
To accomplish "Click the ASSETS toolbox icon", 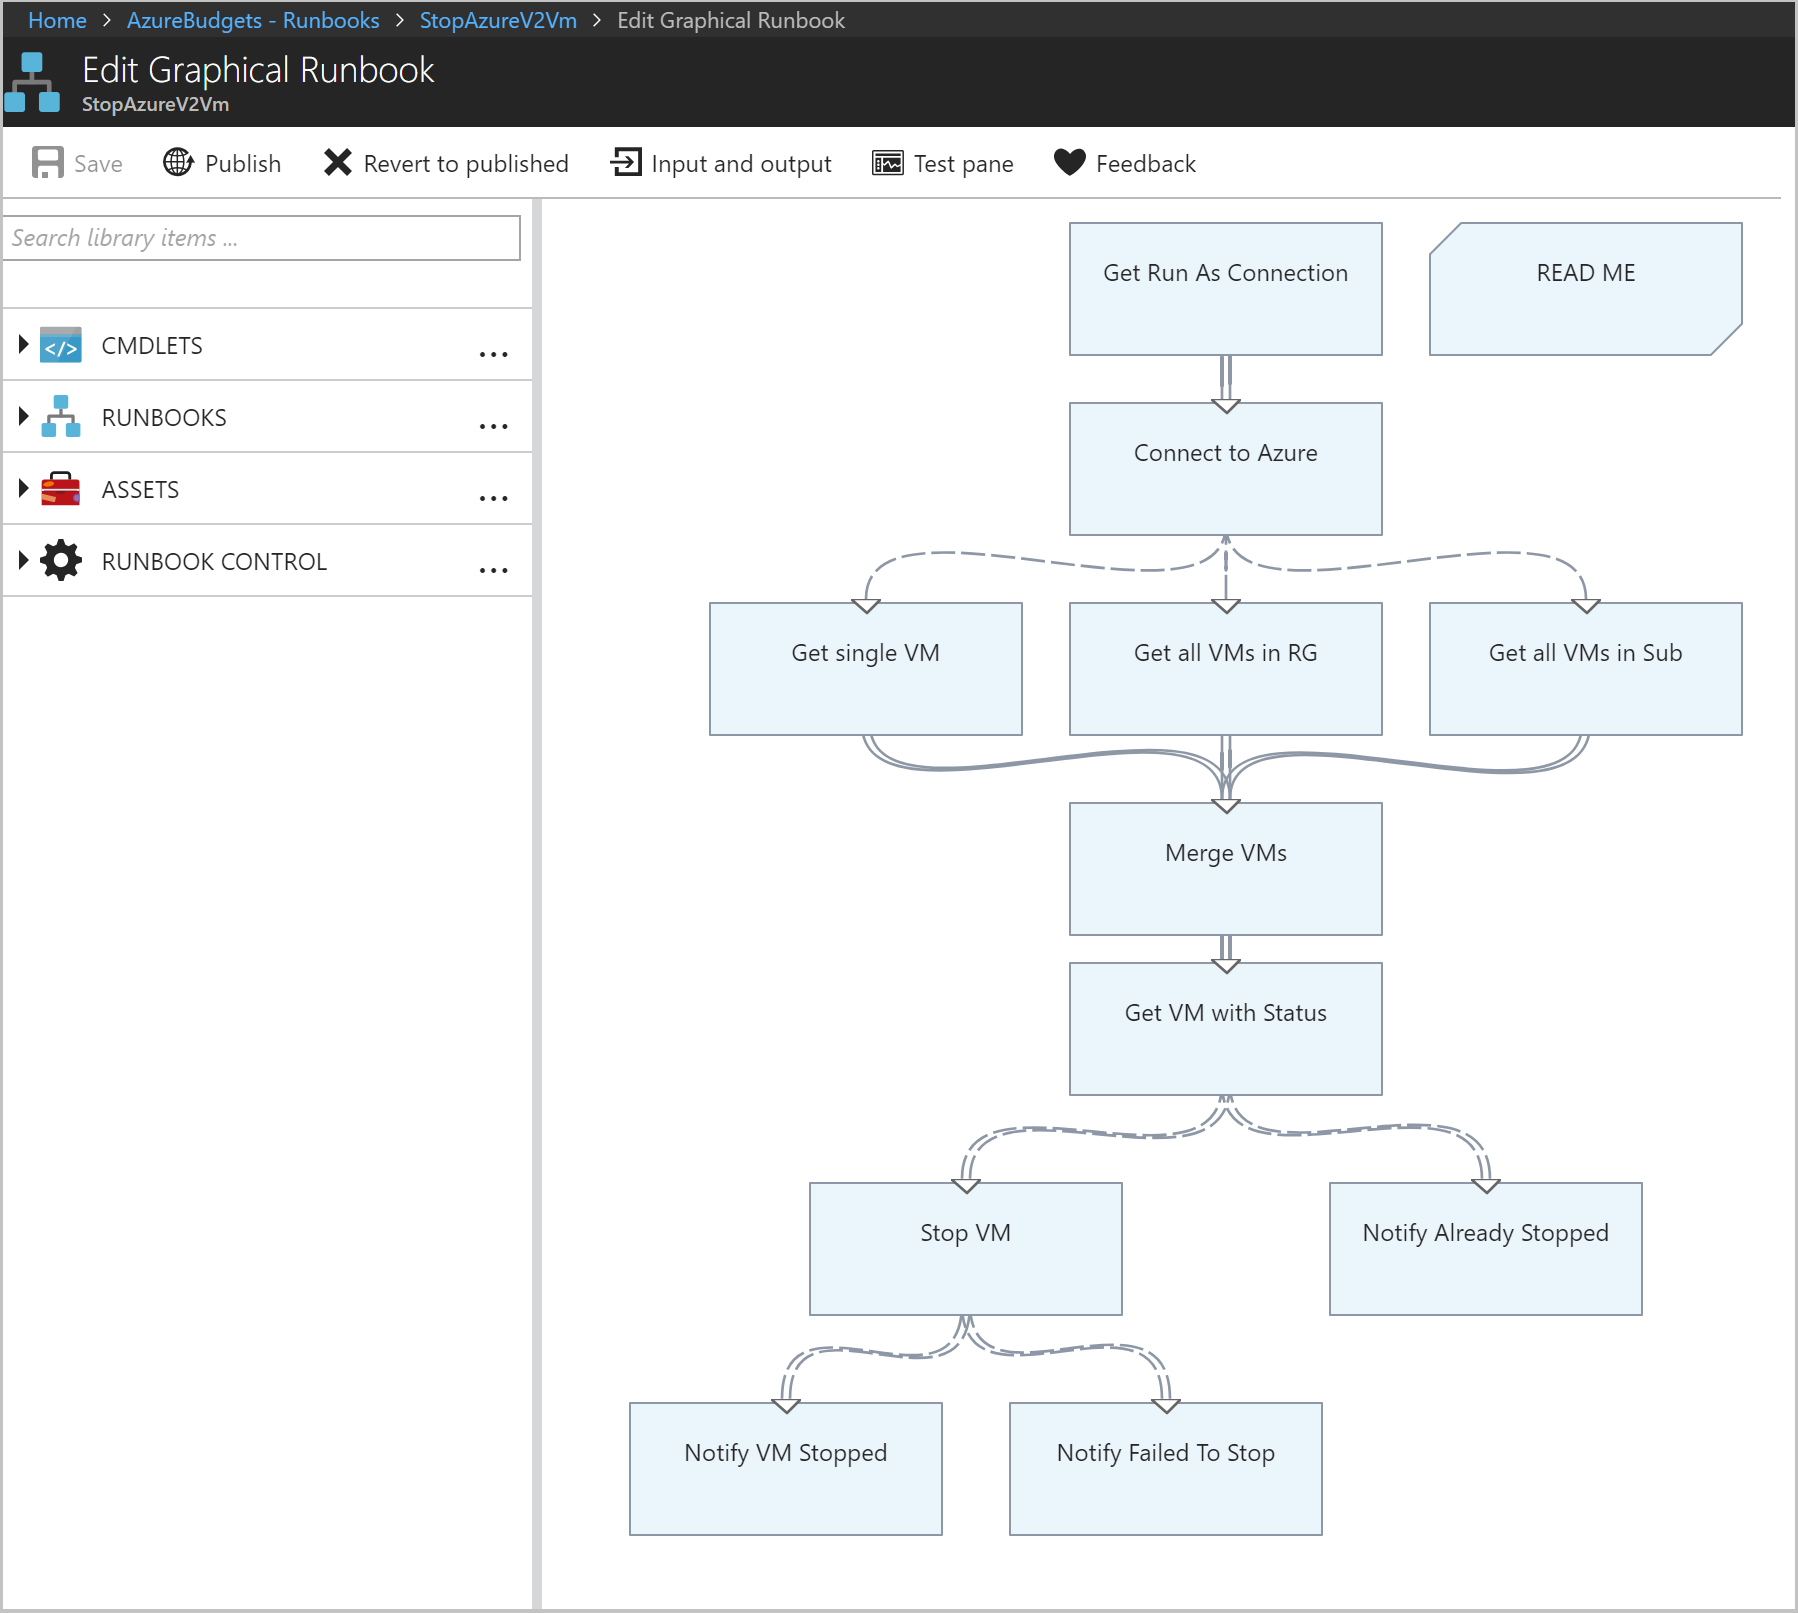I will [x=61, y=489].
